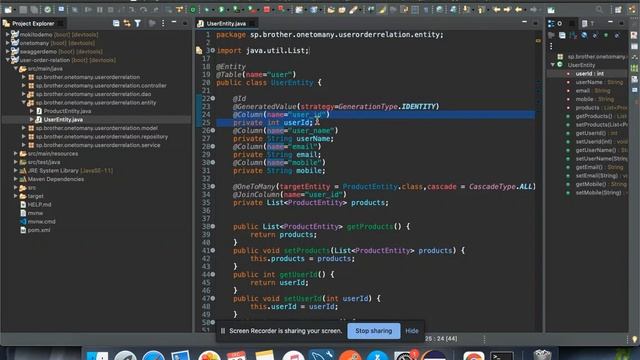Toggle Hide Fields icon in Outline toolbar
This screenshot has width=640, height=360.
coord(584,36)
